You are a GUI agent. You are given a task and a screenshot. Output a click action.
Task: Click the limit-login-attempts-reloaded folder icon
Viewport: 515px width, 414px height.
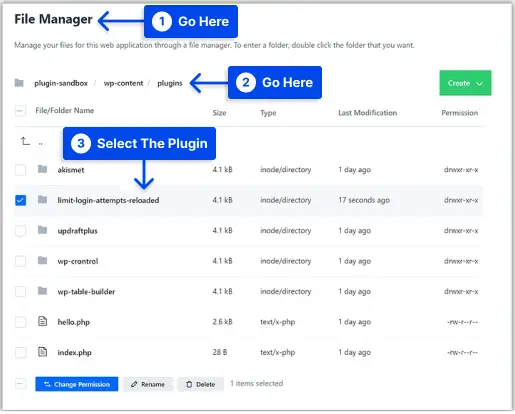pos(42,200)
